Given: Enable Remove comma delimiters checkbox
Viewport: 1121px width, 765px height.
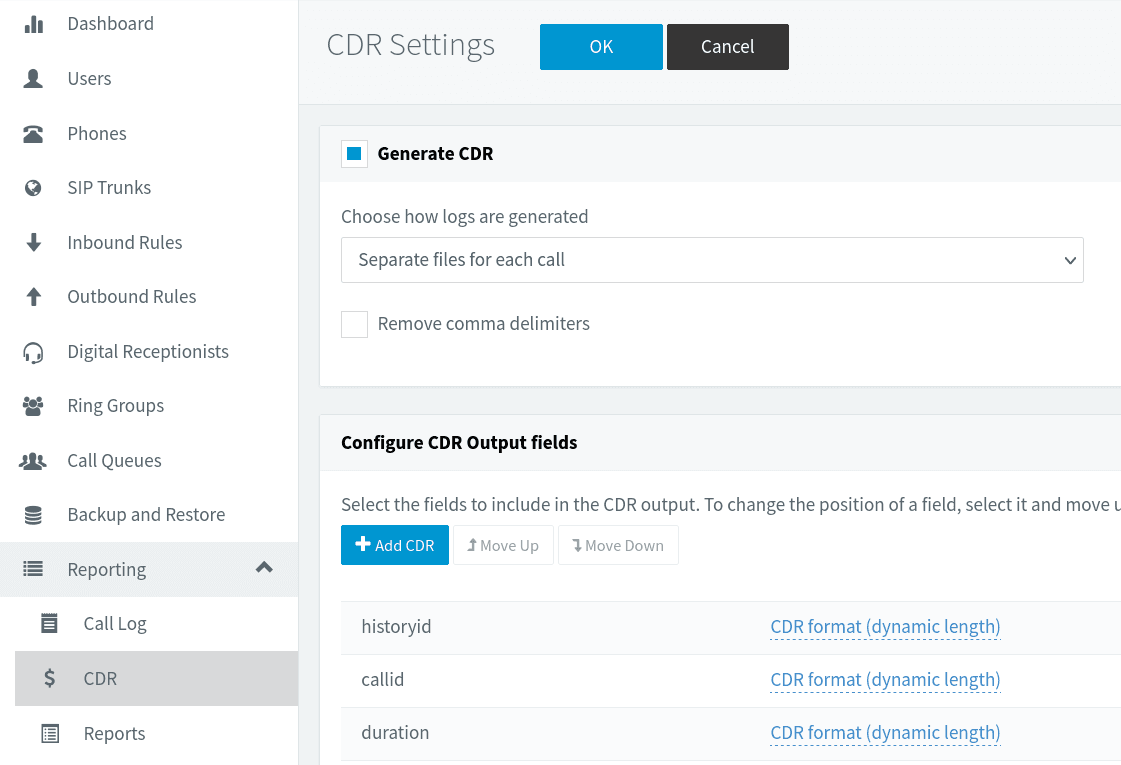Looking at the screenshot, I should (x=354, y=324).
